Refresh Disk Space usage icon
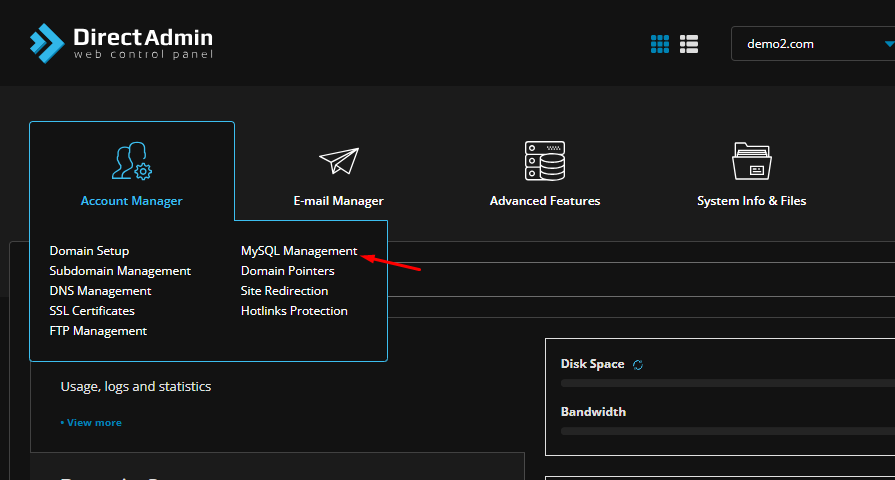This screenshot has height=480, width=895. 638,365
